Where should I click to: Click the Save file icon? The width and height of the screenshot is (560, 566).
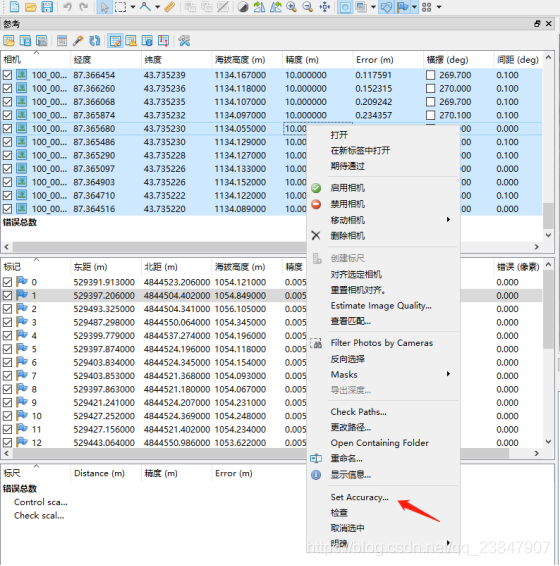point(47,7)
